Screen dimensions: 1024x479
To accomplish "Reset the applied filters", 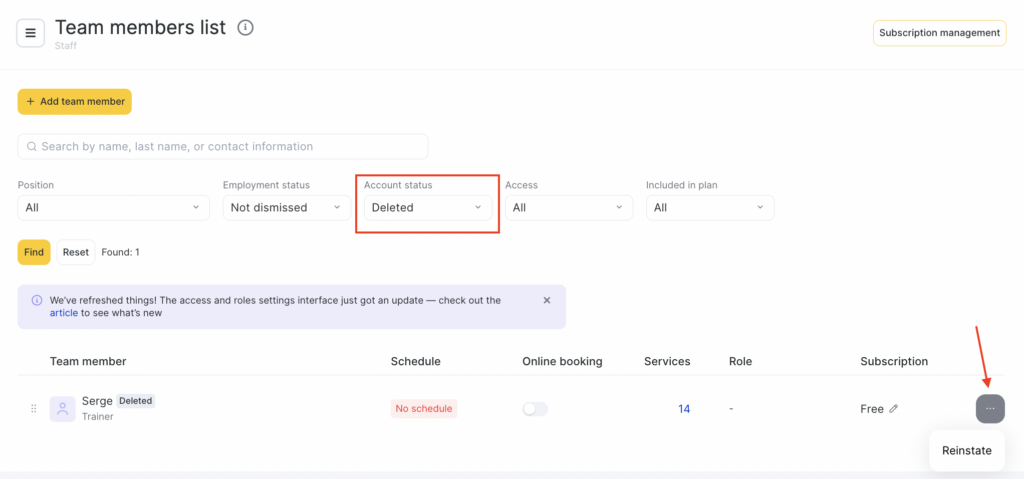I will tap(76, 252).
